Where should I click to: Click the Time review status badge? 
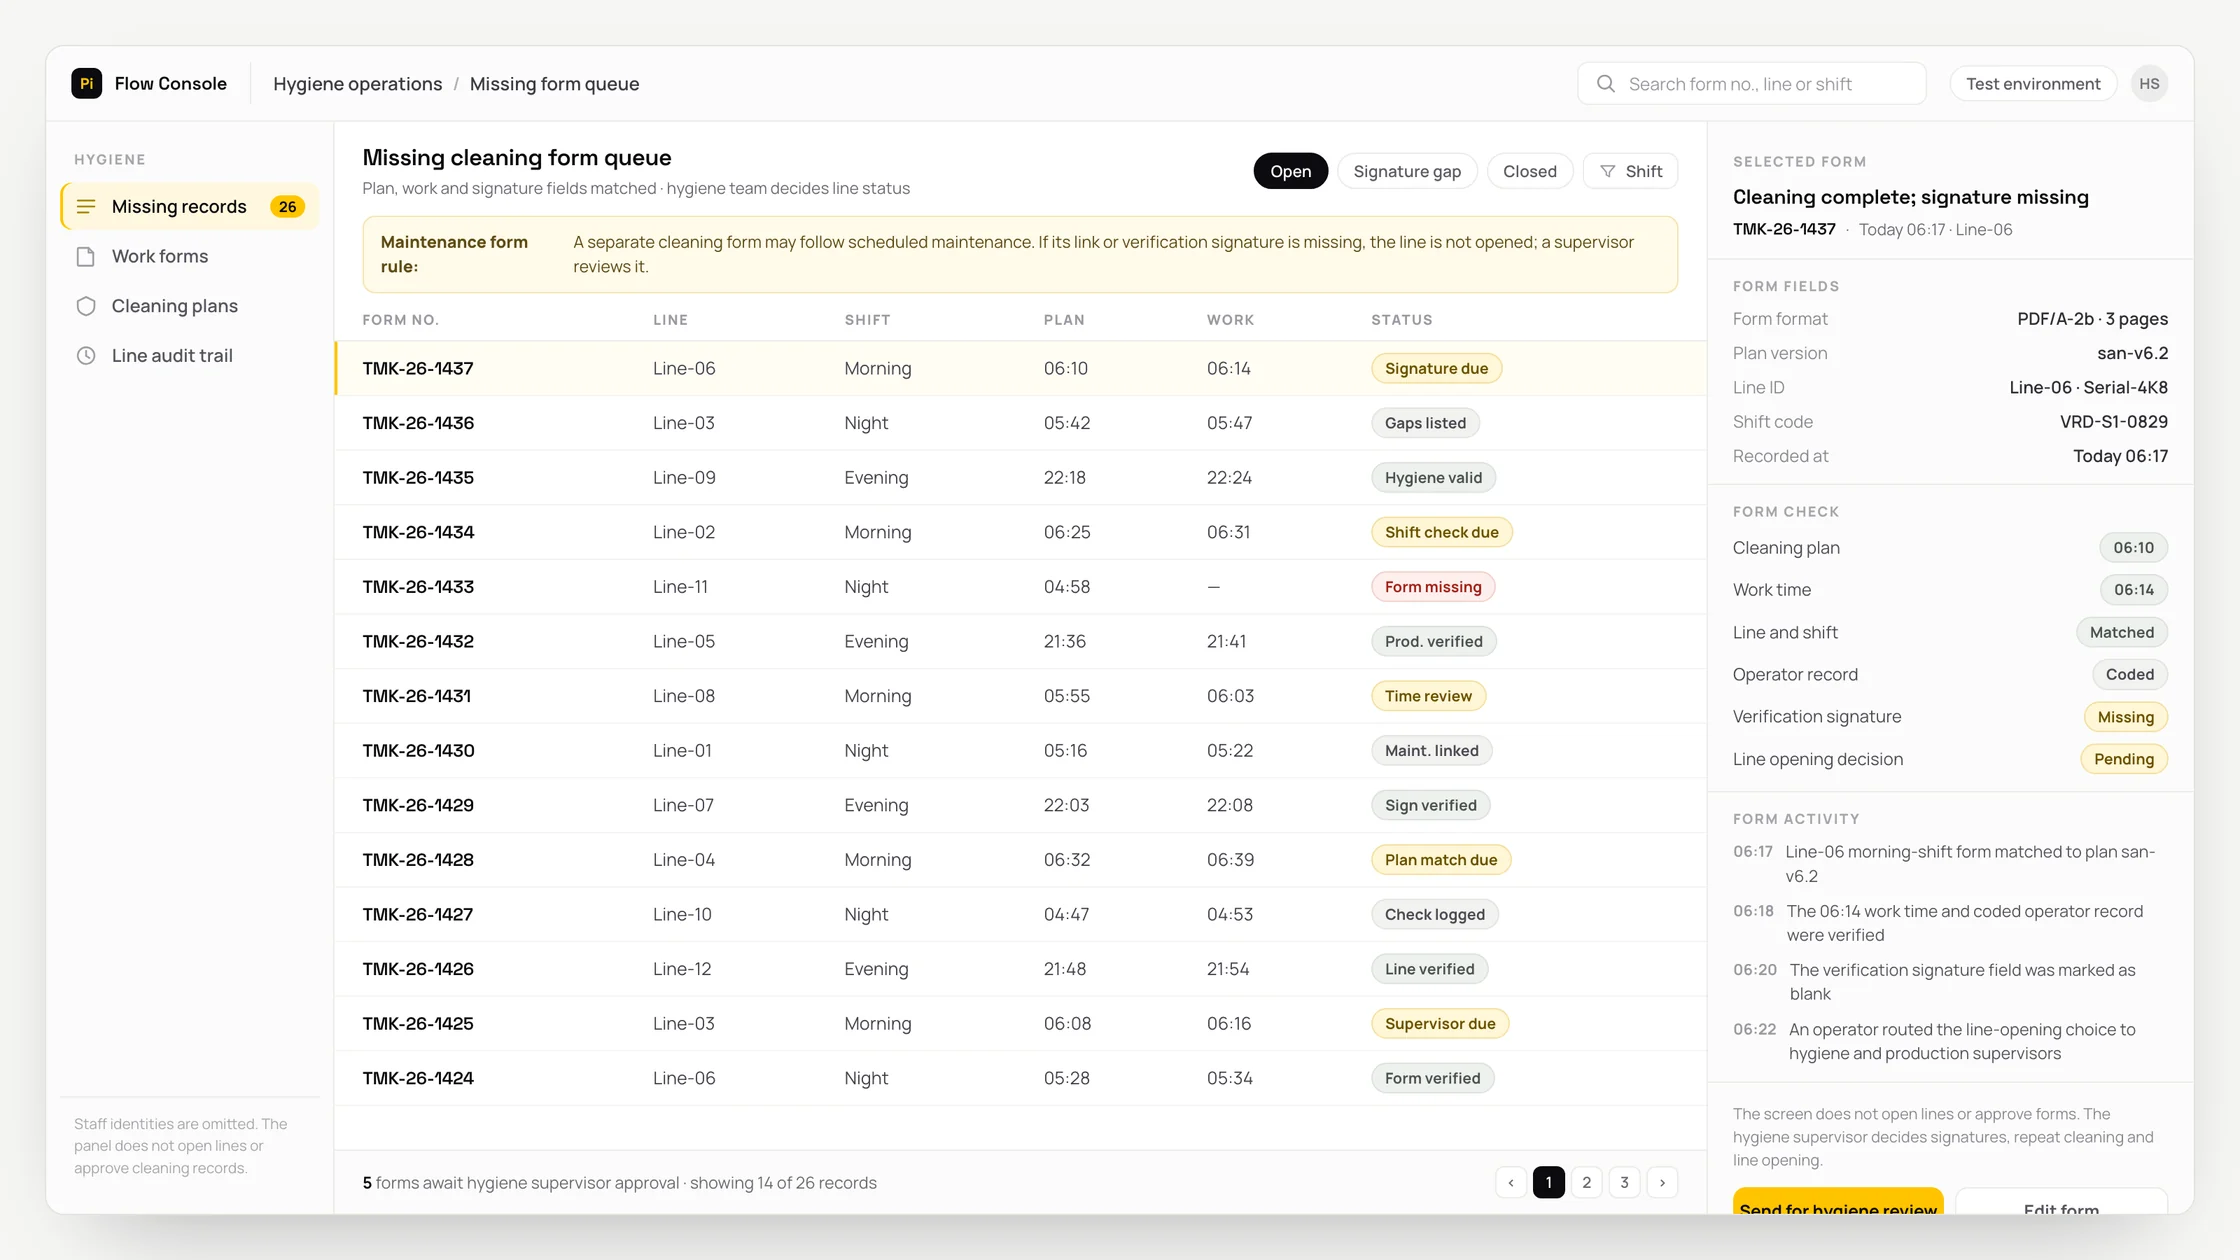tap(1428, 696)
